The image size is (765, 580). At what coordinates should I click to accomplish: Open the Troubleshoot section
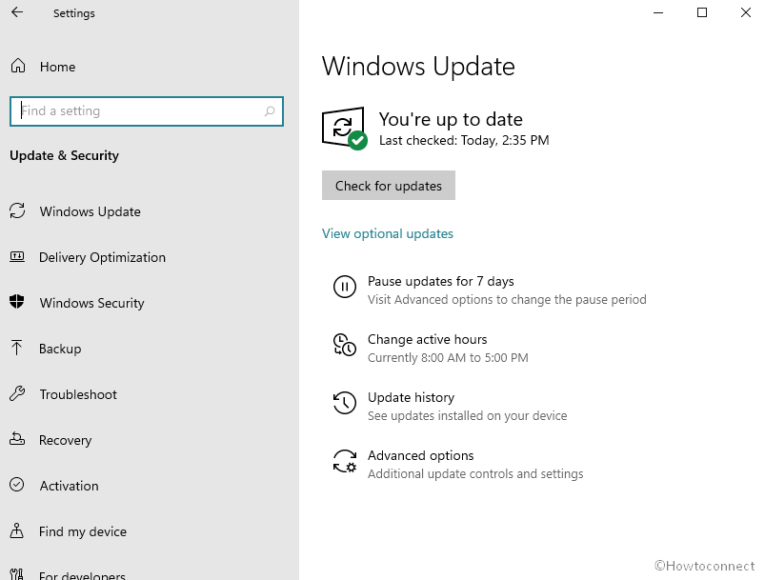[x=78, y=394]
